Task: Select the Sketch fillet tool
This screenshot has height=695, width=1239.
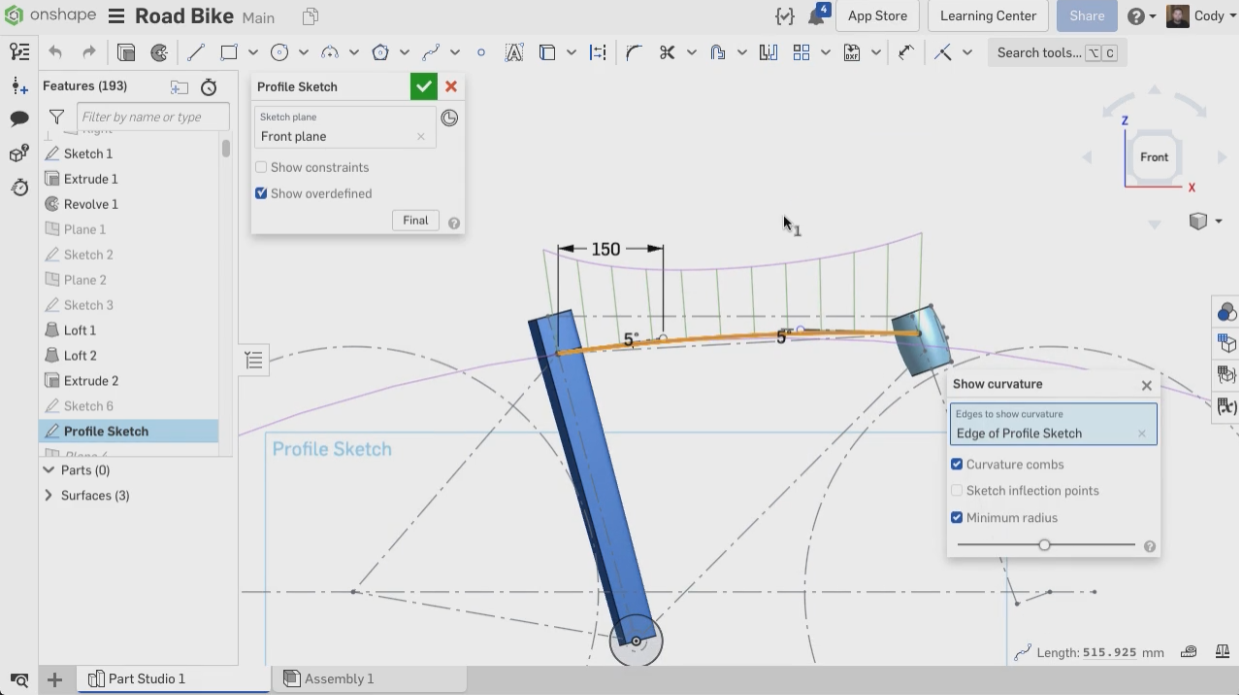Action: (634, 53)
